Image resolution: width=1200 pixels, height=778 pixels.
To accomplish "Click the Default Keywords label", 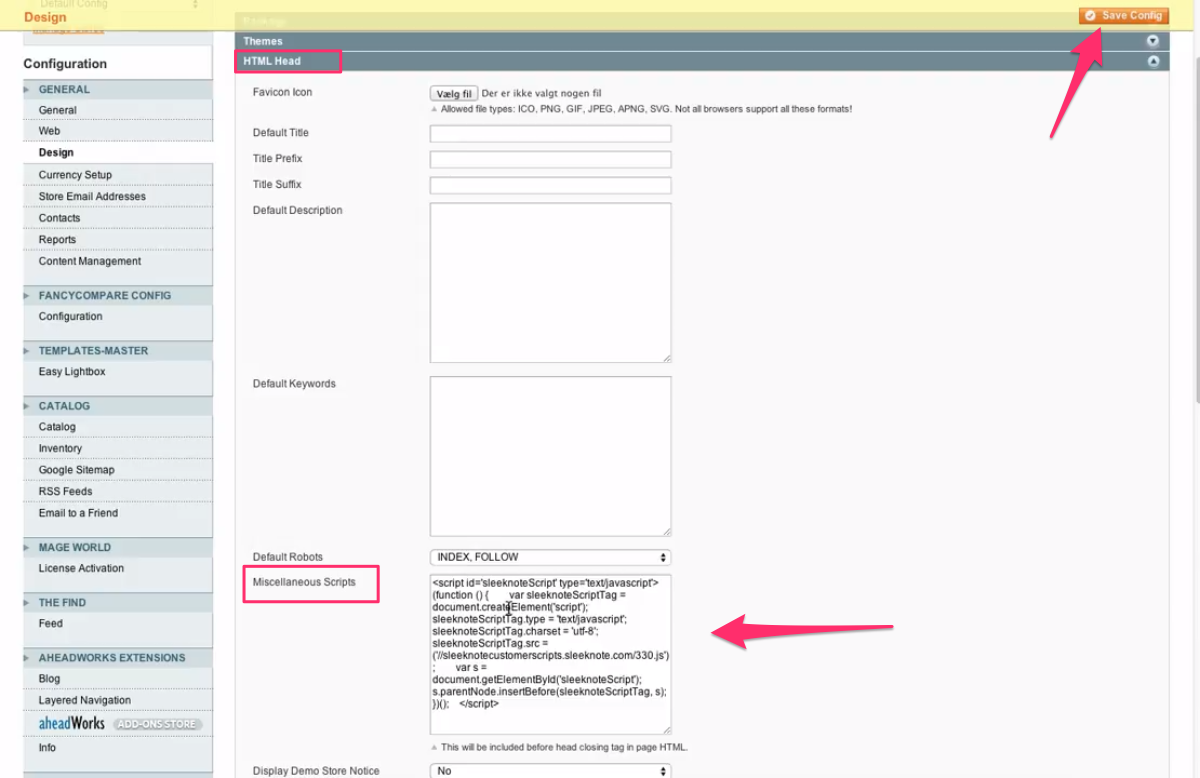I will (x=294, y=384).
